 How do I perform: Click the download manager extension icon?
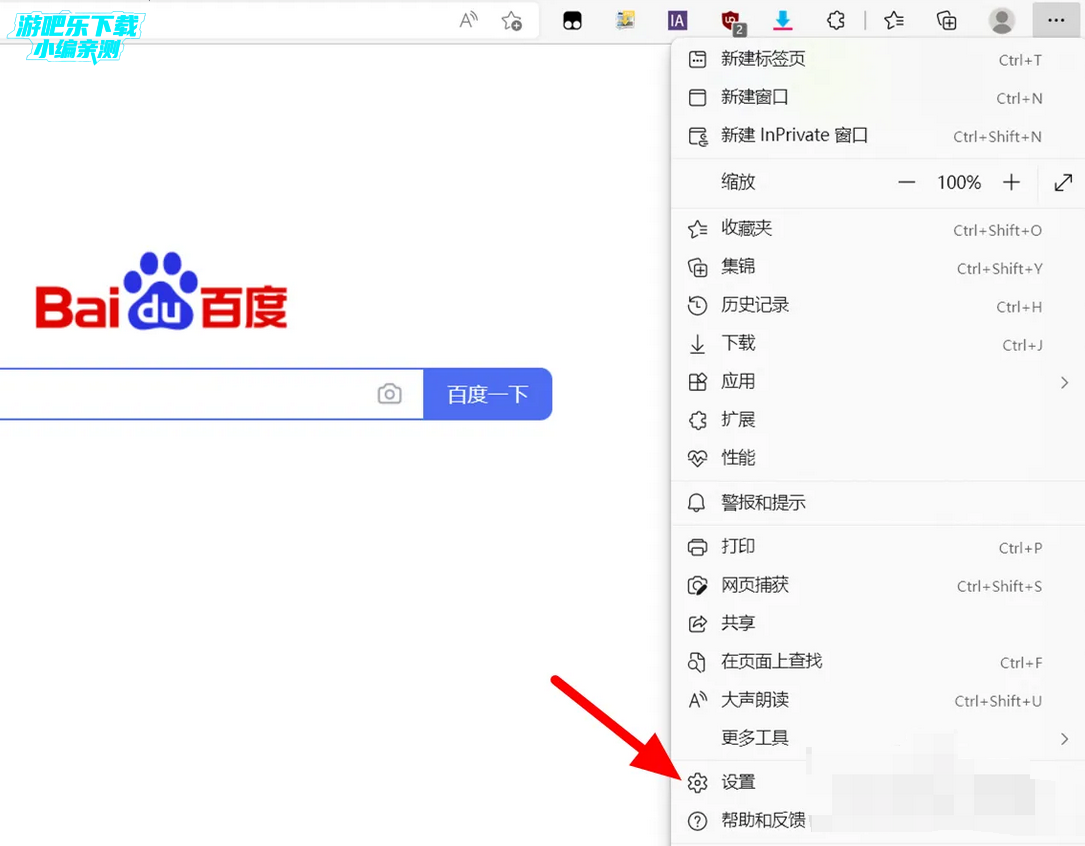(783, 21)
